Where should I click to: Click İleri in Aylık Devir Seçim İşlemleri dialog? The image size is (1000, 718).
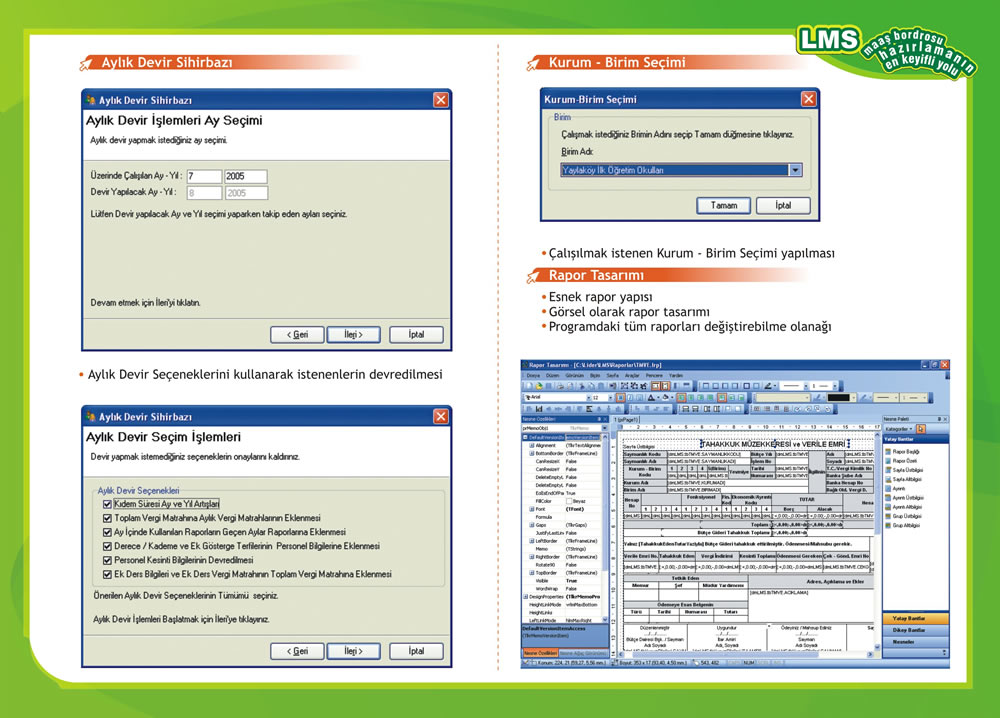click(x=353, y=651)
